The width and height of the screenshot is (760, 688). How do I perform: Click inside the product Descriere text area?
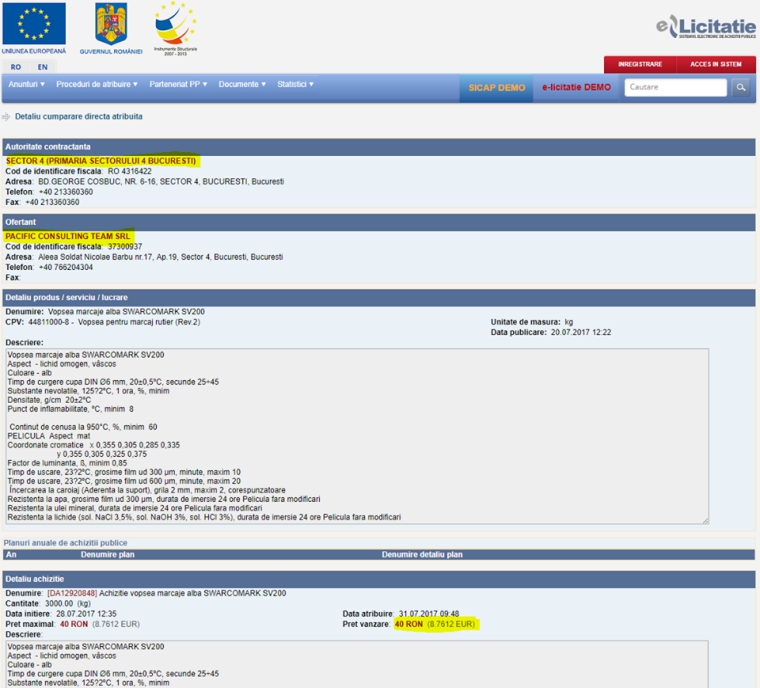tap(357, 436)
